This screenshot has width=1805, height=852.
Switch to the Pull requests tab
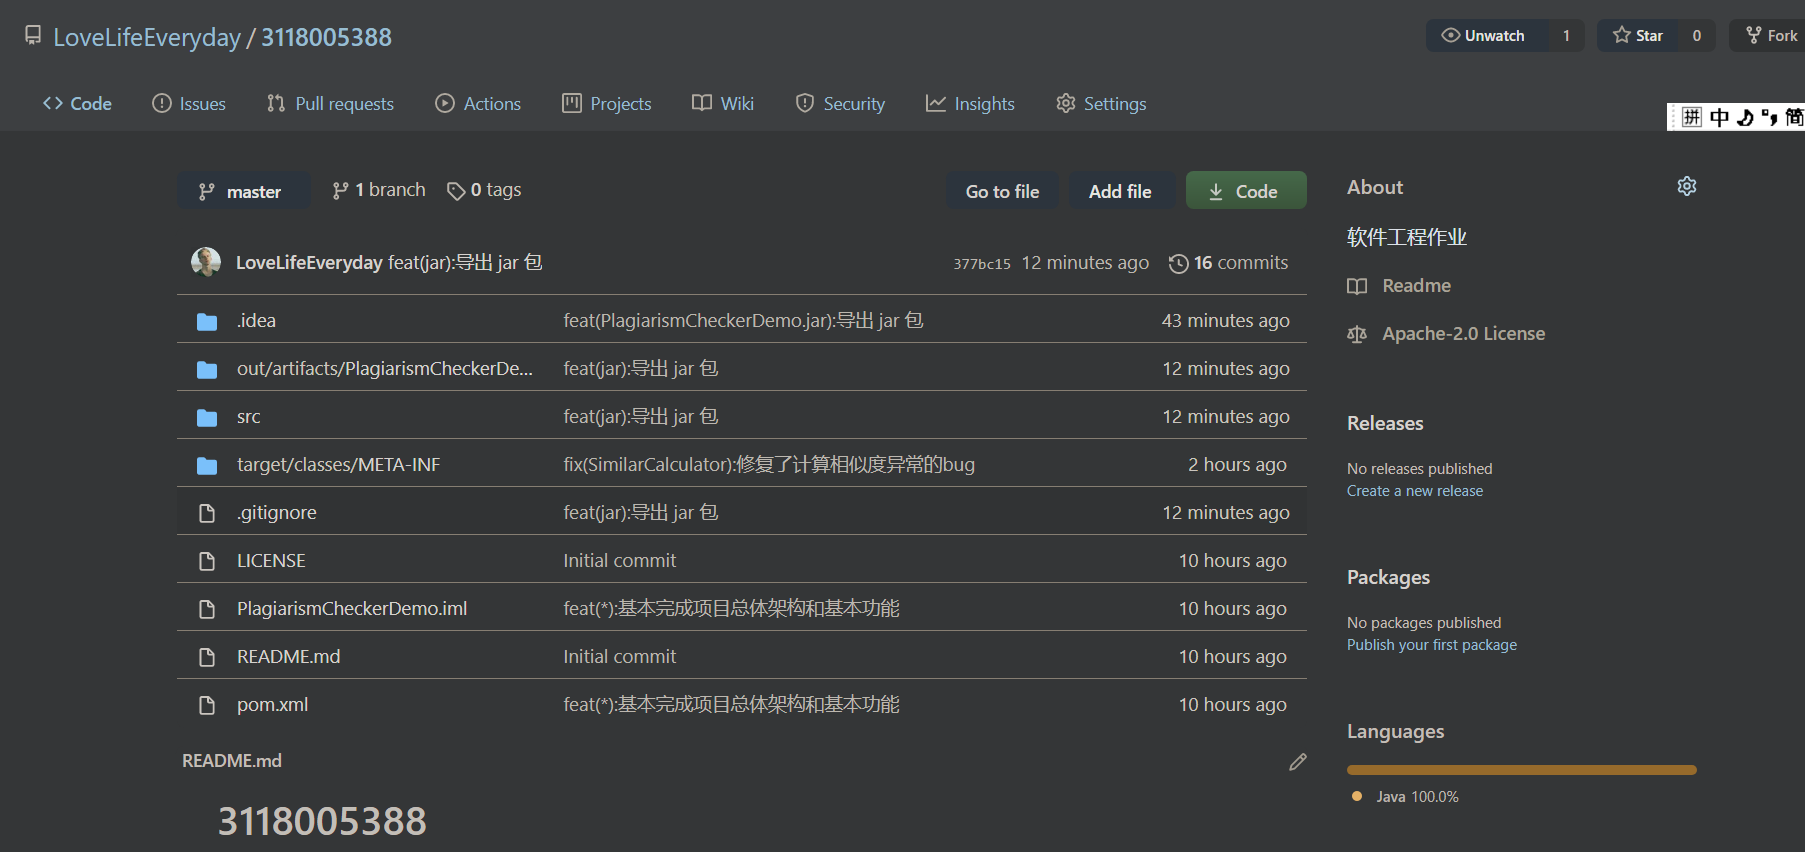[x=331, y=103]
